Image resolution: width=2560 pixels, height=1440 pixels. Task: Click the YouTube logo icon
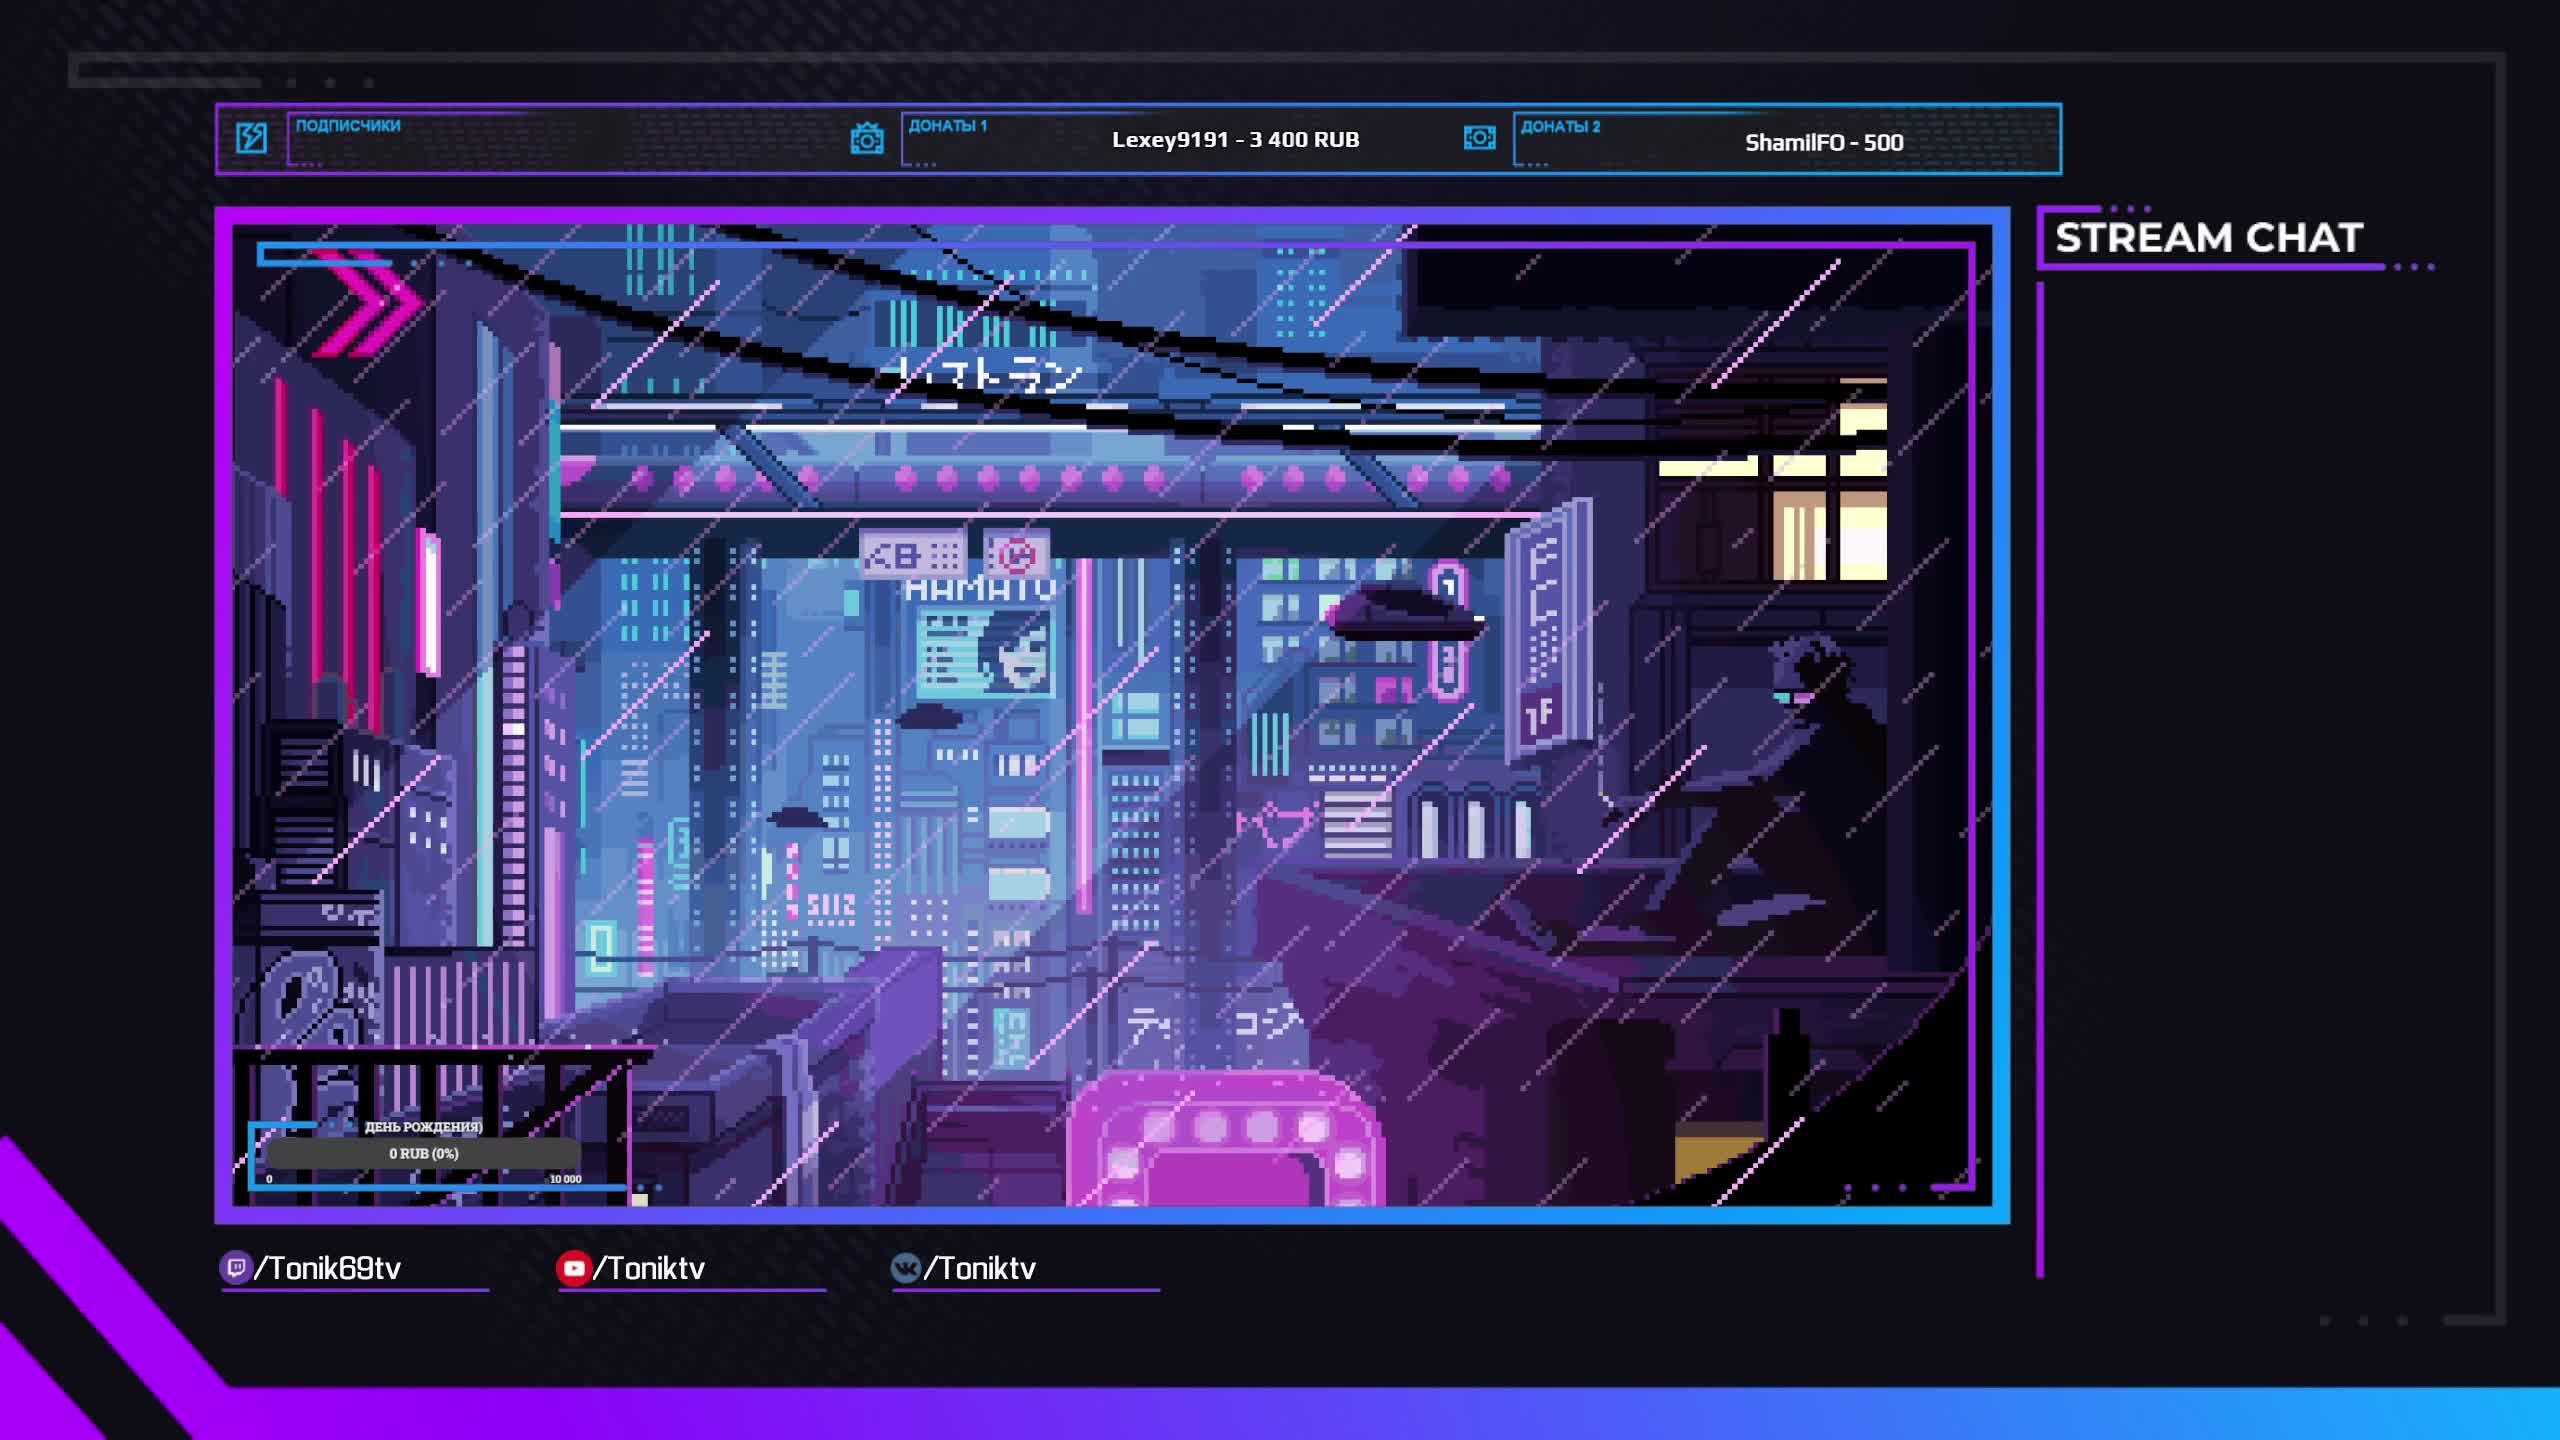tap(573, 1268)
